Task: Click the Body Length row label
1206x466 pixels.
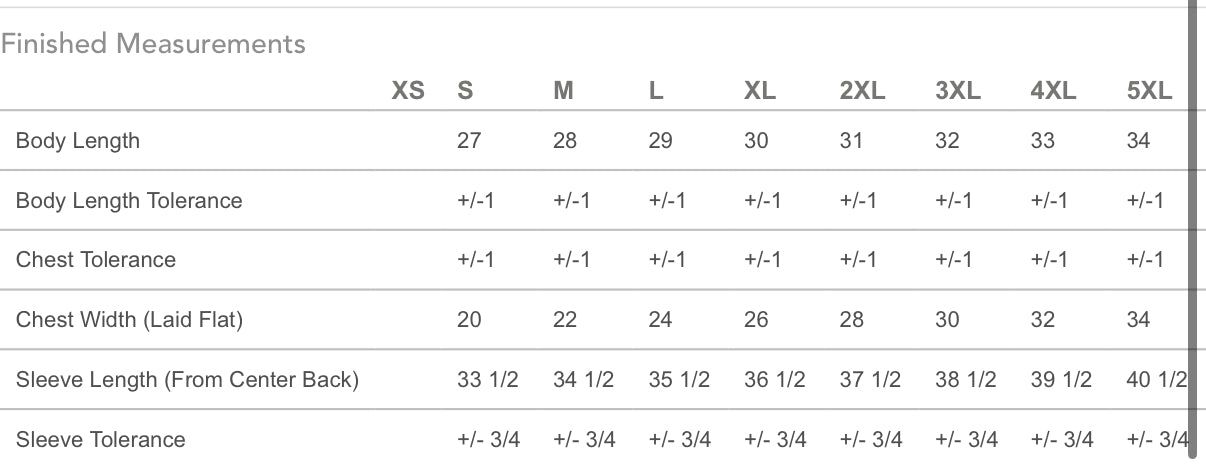Action: click(x=78, y=141)
